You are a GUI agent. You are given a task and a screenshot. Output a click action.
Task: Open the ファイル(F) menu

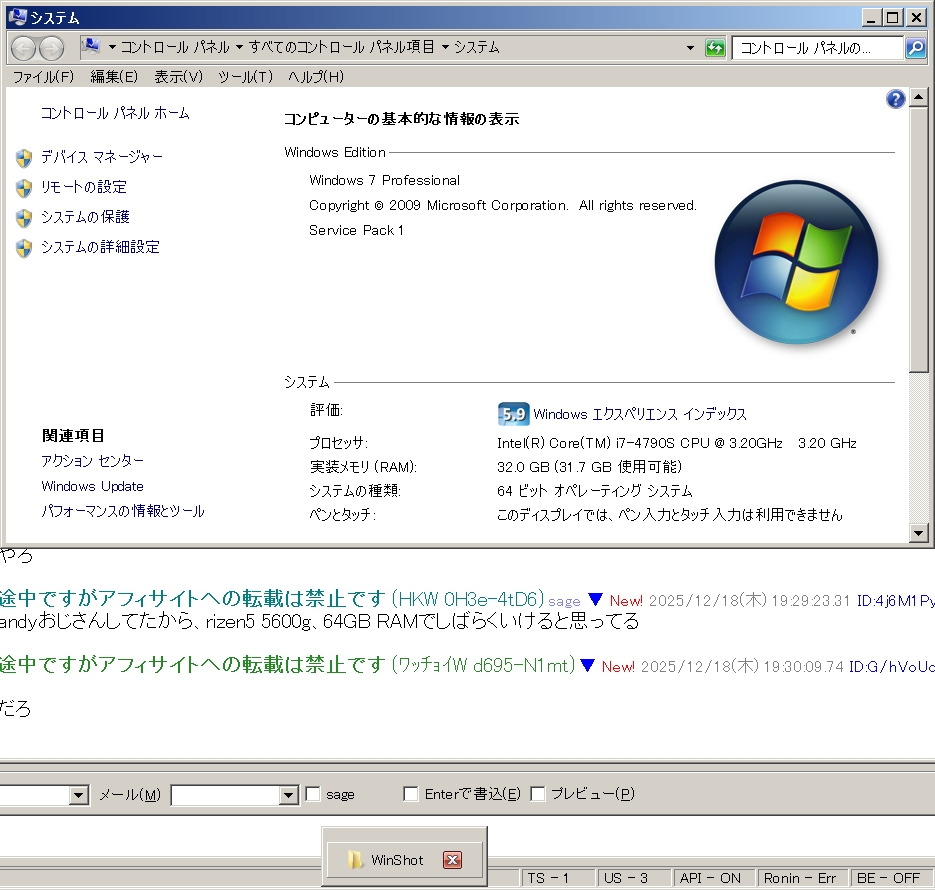43,77
